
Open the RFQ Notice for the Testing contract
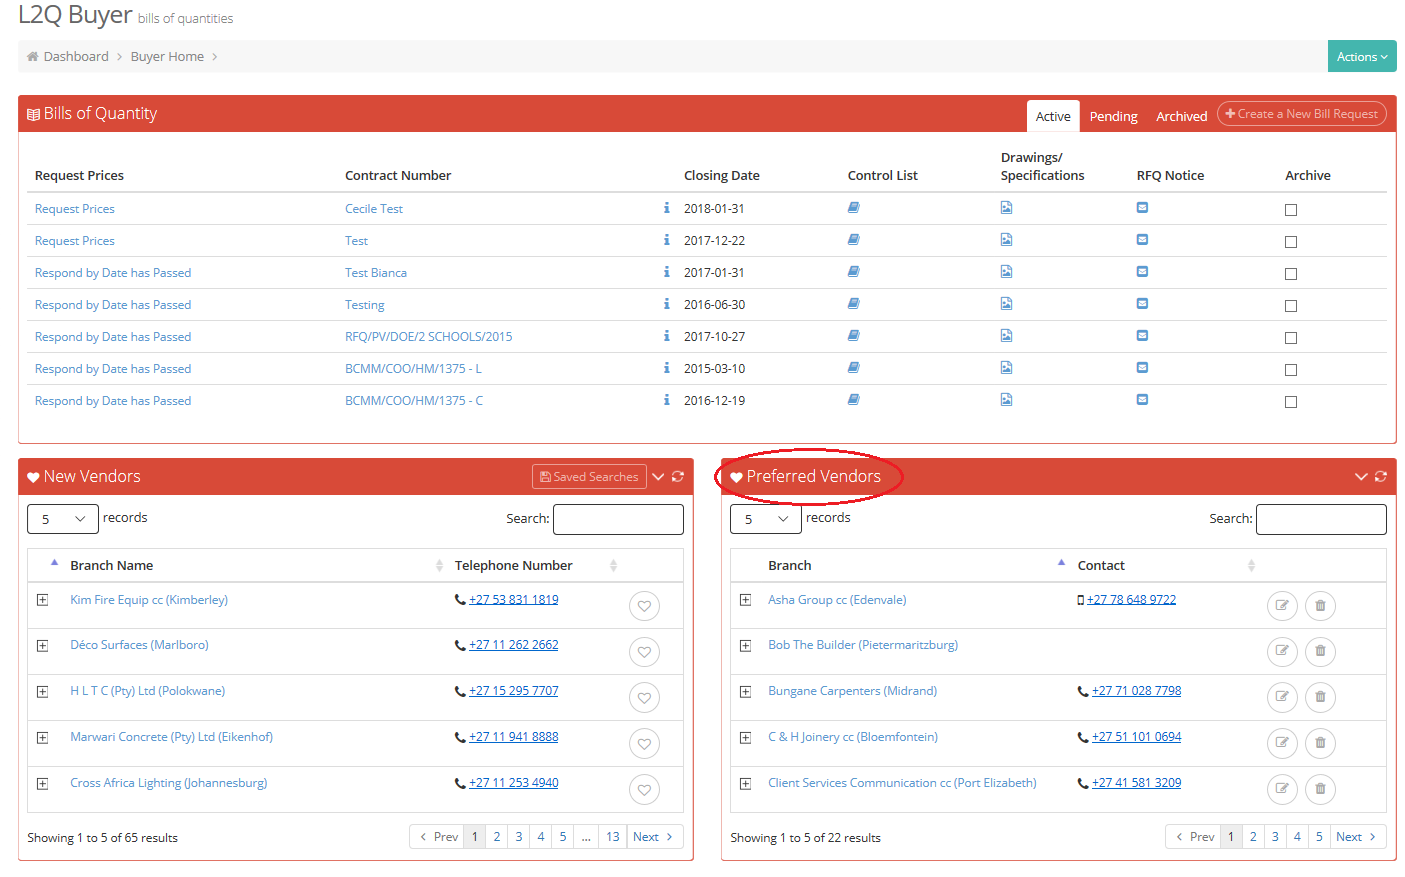pos(1142,303)
